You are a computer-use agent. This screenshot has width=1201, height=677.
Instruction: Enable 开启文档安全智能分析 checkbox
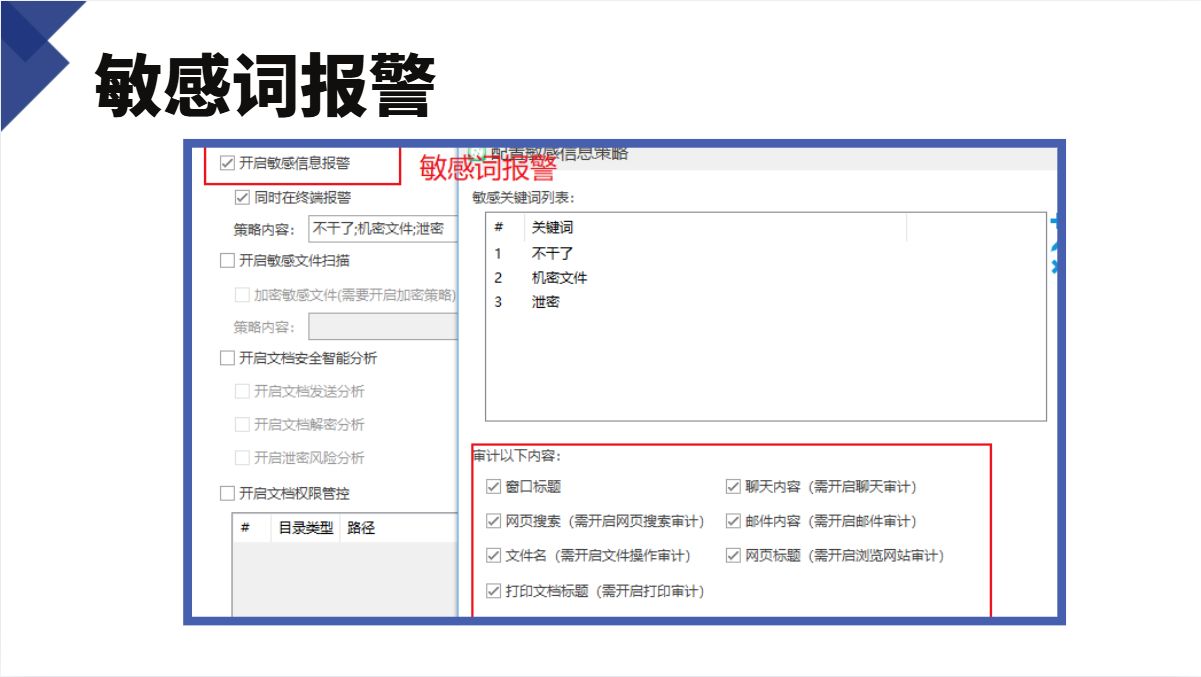tap(227, 358)
